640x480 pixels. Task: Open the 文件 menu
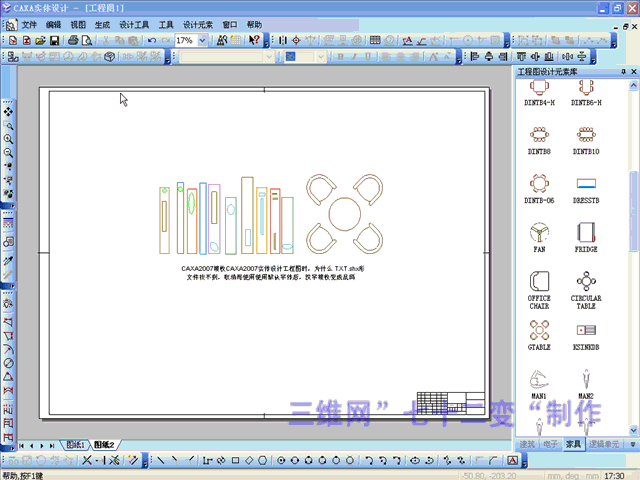[x=29, y=25]
